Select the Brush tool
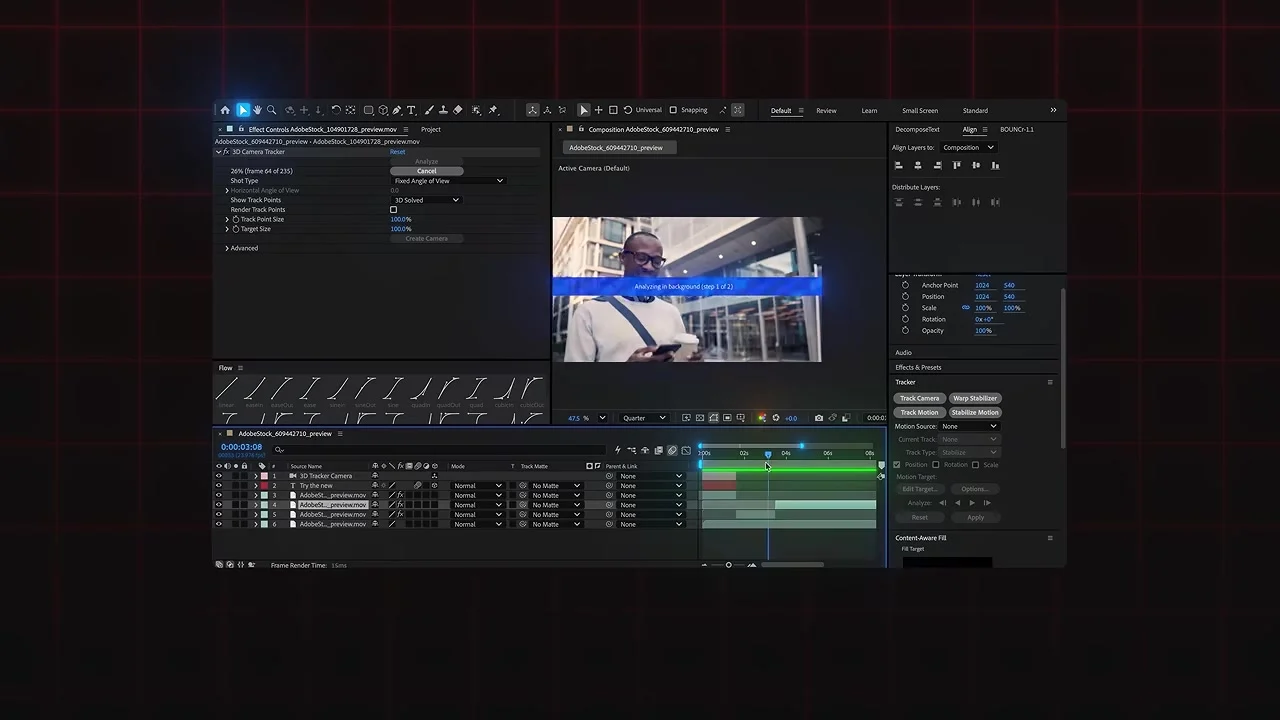This screenshot has height=720, width=1280. tap(430, 110)
